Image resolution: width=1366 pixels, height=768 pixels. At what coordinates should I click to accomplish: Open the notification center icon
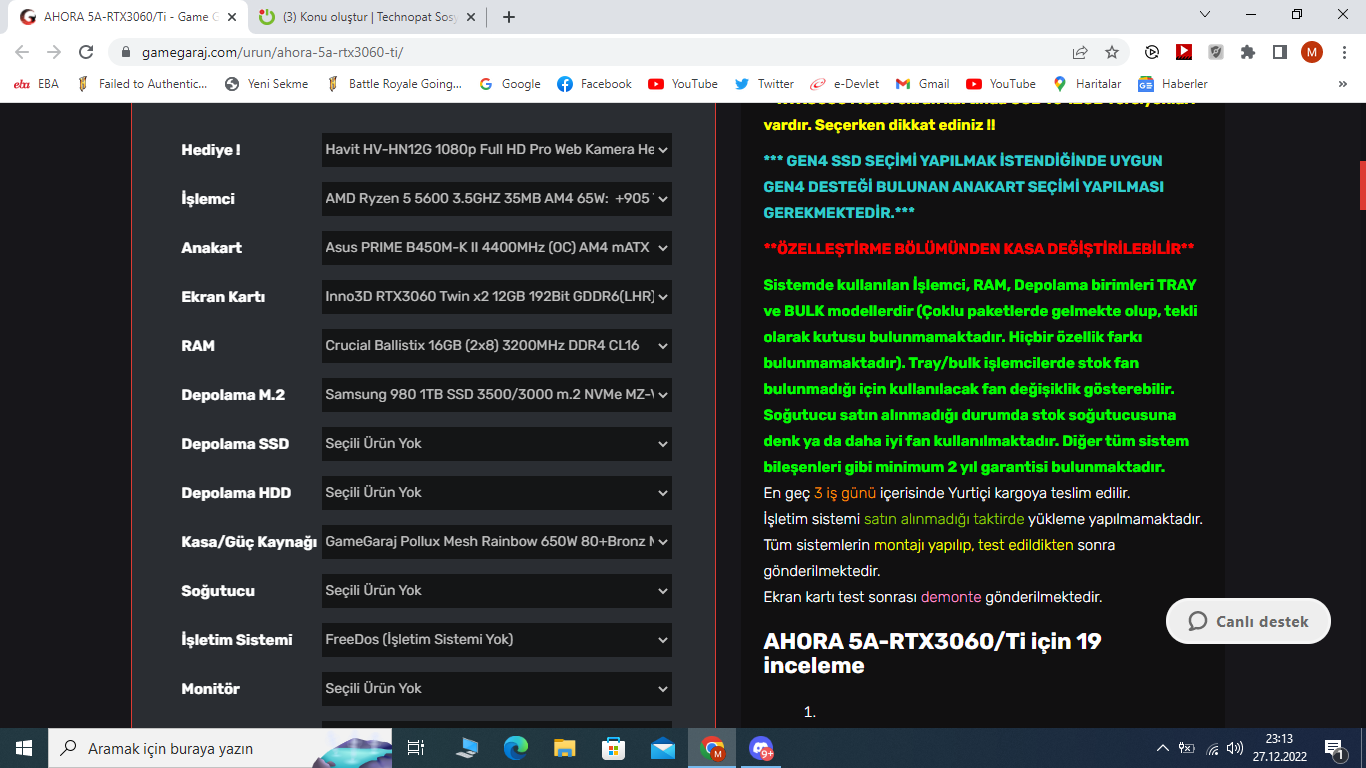point(1333,748)
